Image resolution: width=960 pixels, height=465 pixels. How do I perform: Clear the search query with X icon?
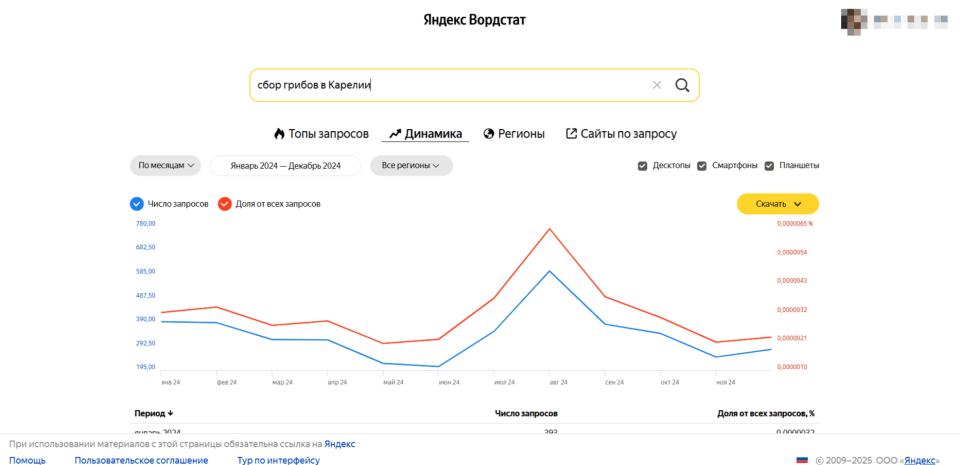(x=657, y=85)
